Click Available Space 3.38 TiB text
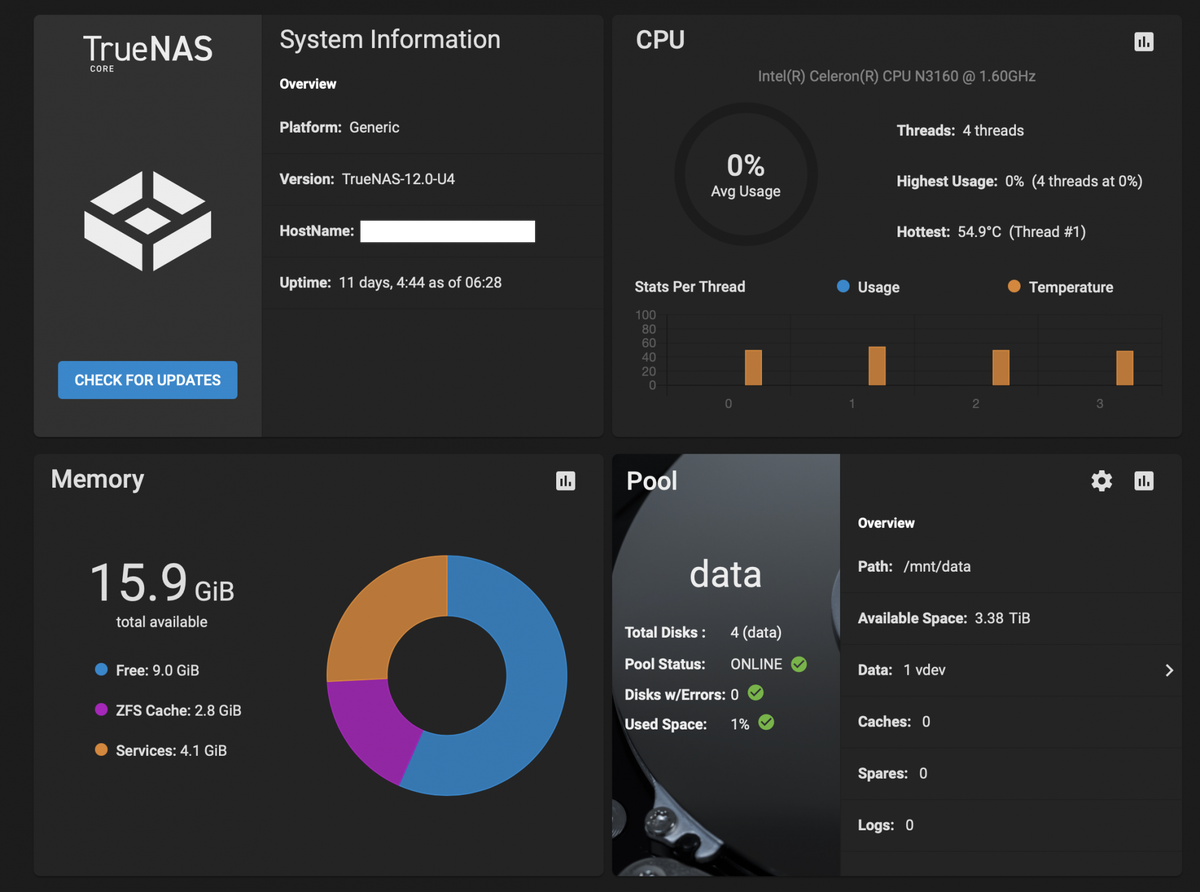 click(x=944, y=618)
